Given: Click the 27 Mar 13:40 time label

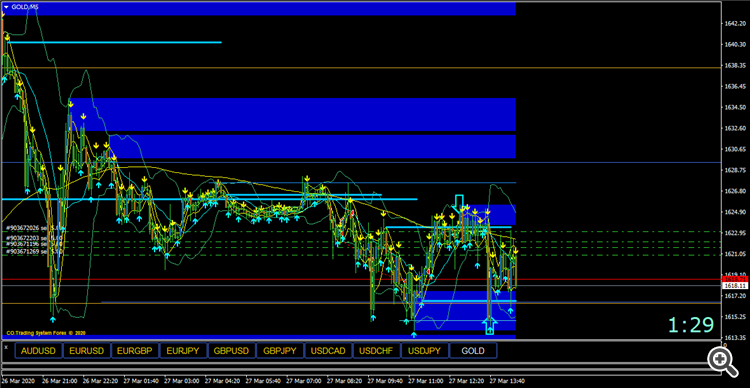Looking at the screenshot, I should [507, 381].
